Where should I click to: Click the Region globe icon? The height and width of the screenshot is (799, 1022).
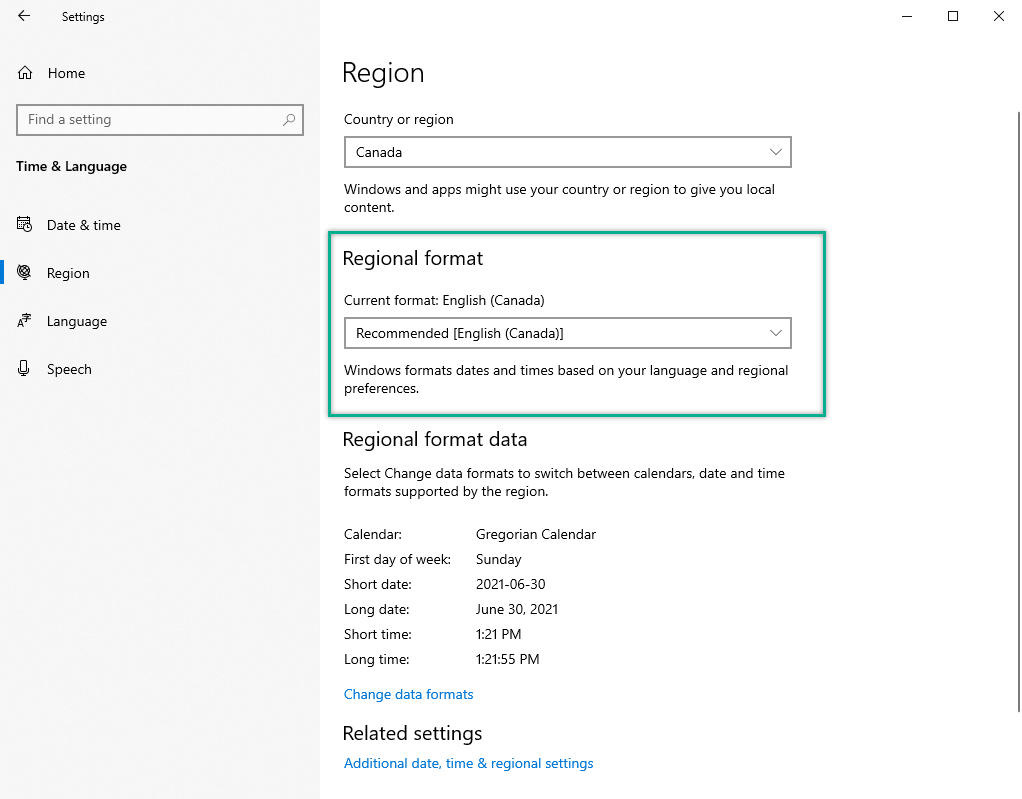25,273
